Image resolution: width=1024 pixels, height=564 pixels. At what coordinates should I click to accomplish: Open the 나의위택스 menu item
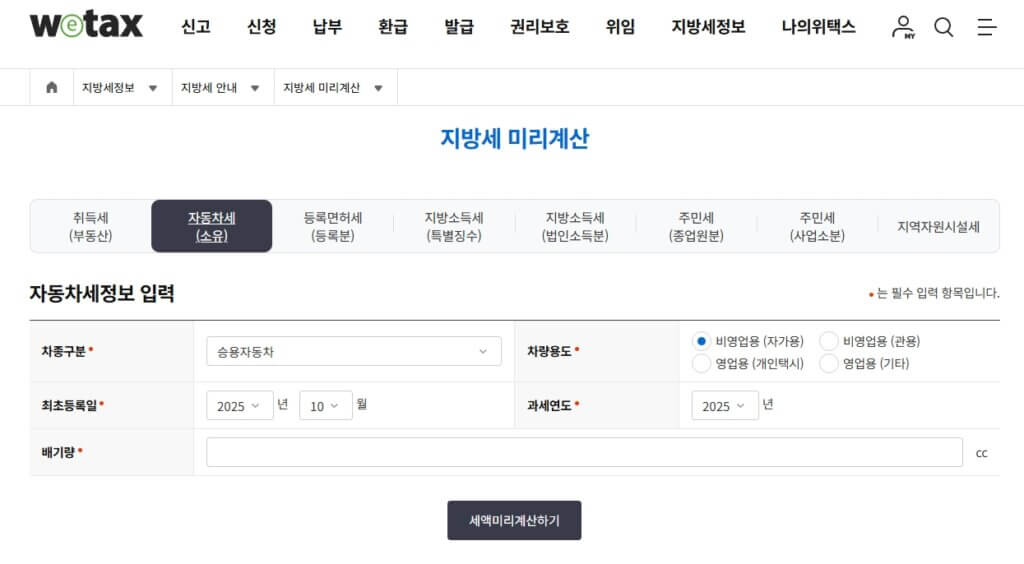point(818,27)
